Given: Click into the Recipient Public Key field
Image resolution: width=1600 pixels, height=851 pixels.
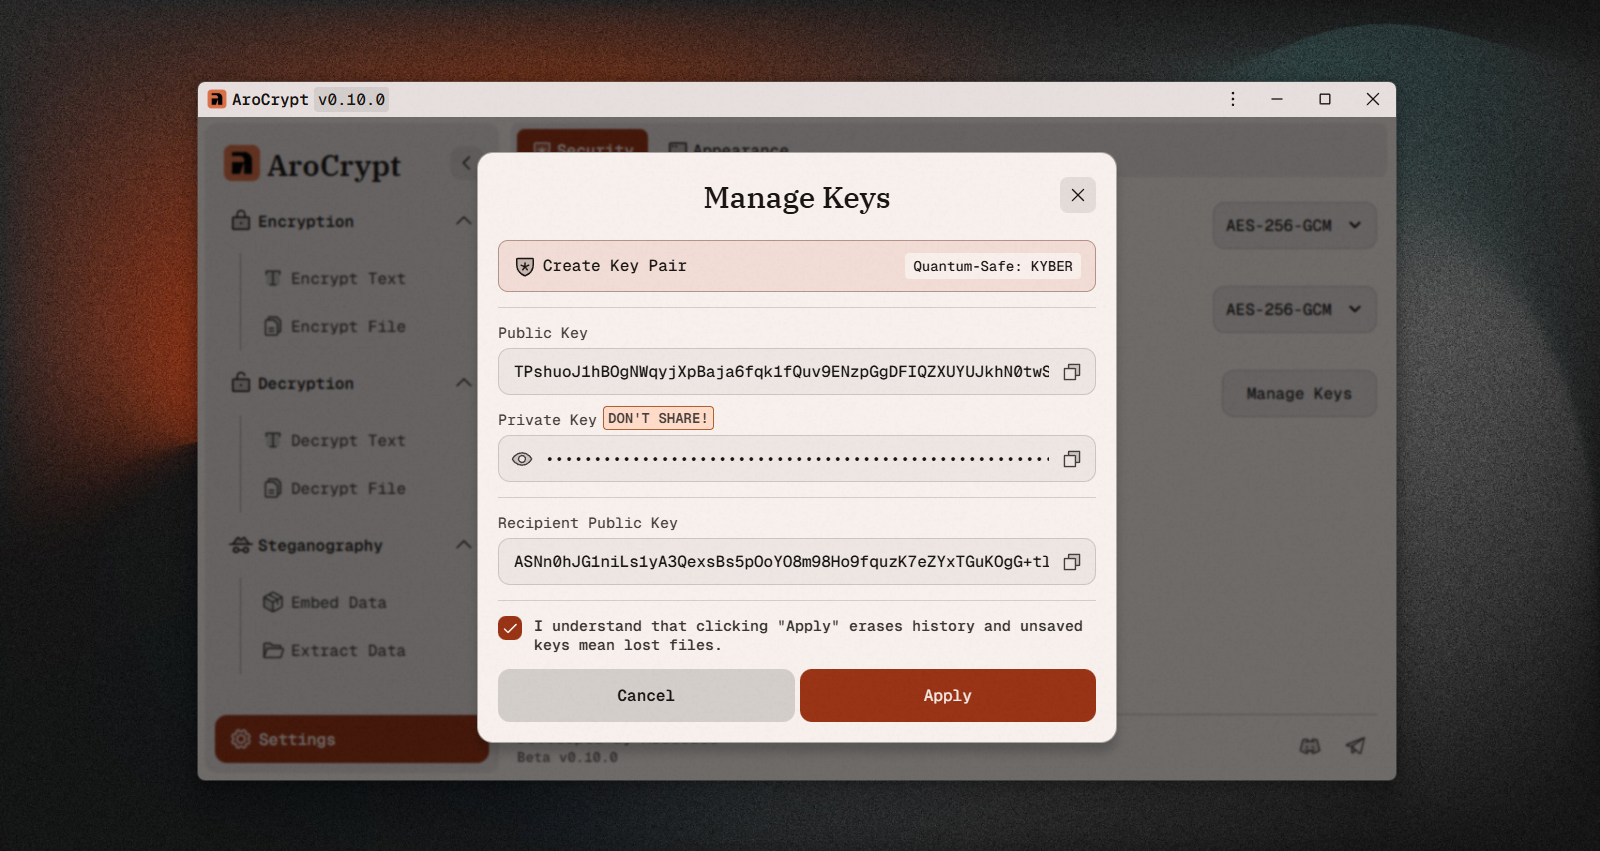Looking at the screenshot, I should (780, 562).
